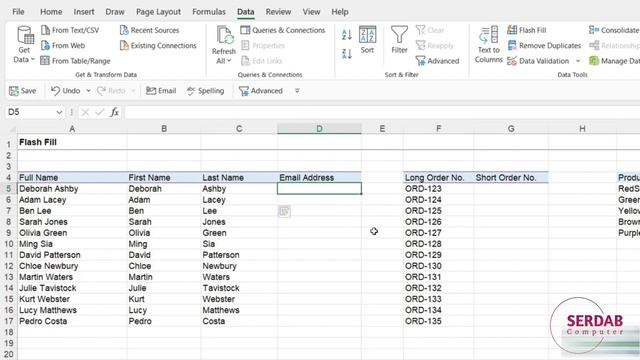
Task: Click the Flash Fill Options smart tag
Action: (284, 211)
